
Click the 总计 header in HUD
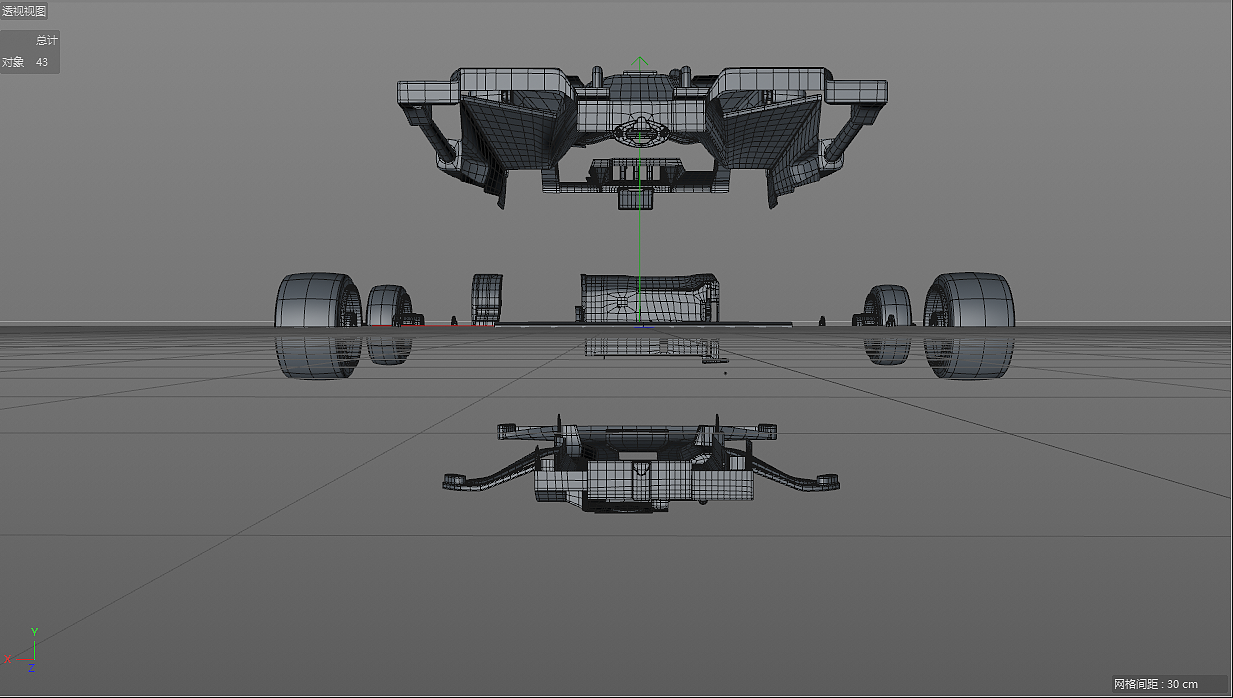pyautogui.click(x=47, y=40)
